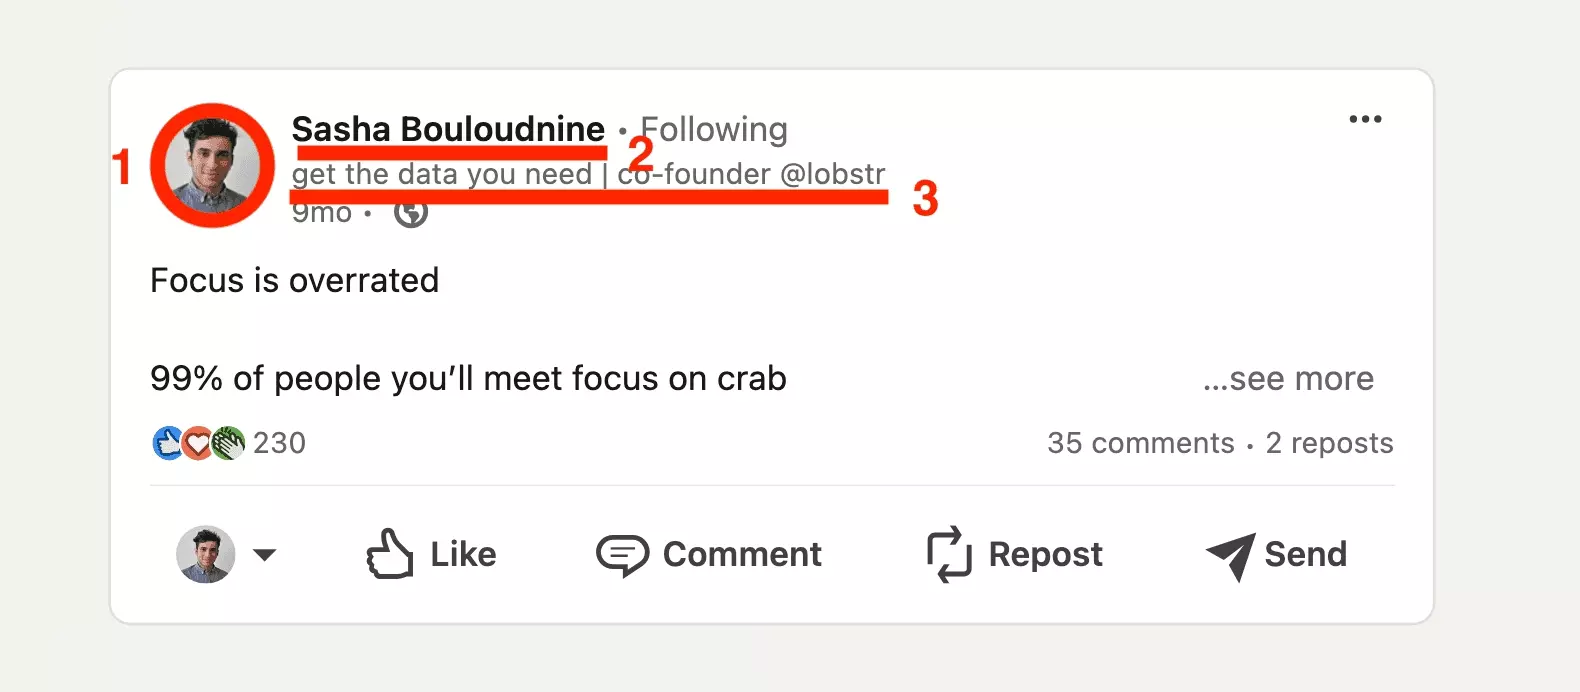Click the thumbs-up reaction icon beside 230
The width and height of the screenshot is (1580, 692).
[170, 443]
